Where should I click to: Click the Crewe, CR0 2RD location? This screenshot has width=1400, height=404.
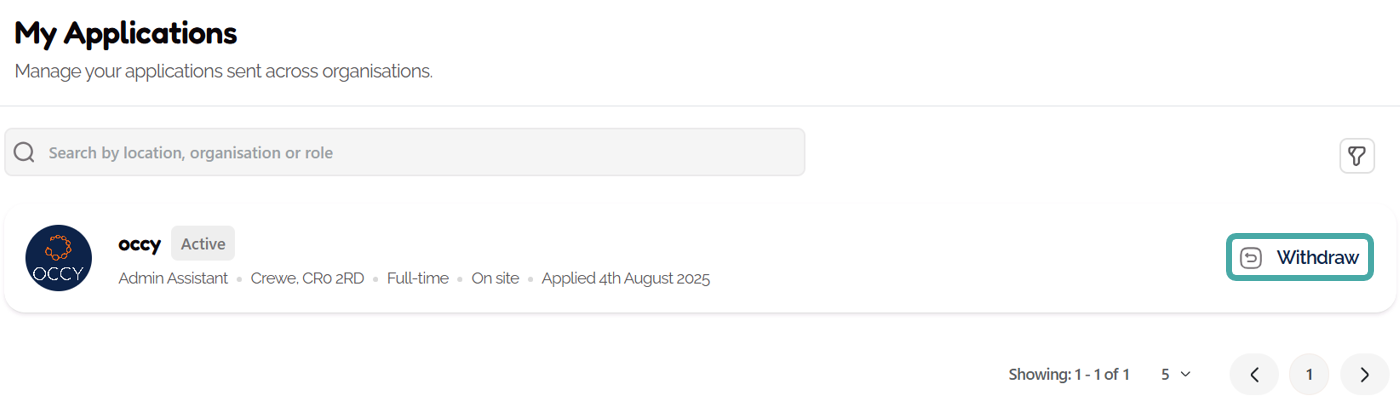307,279
